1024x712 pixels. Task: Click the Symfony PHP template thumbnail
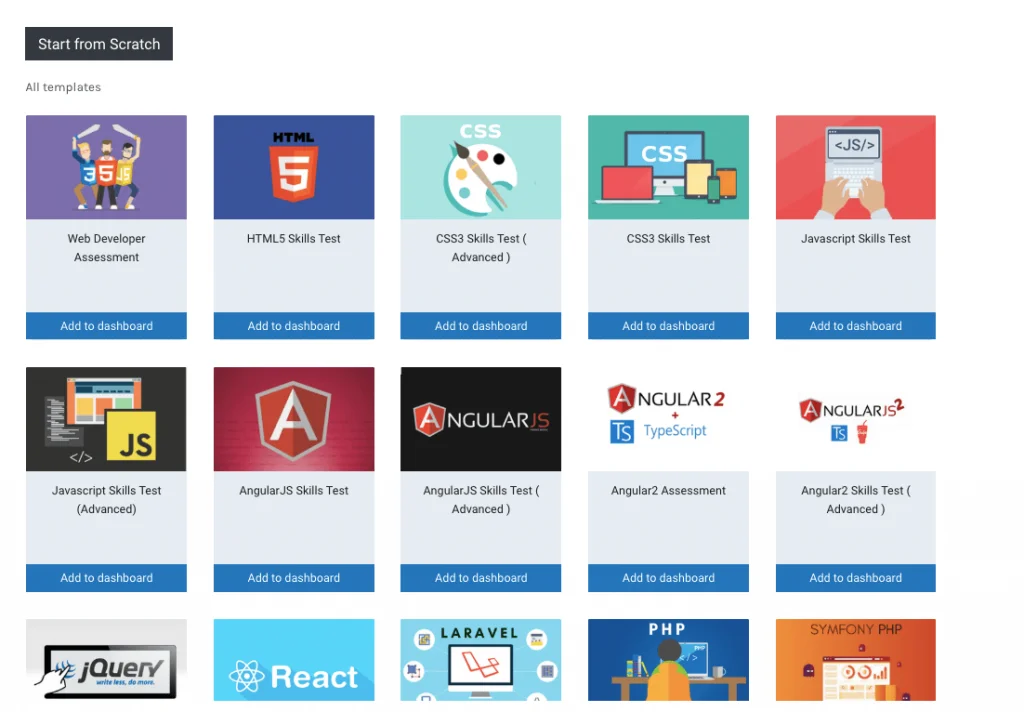point(856,660)
